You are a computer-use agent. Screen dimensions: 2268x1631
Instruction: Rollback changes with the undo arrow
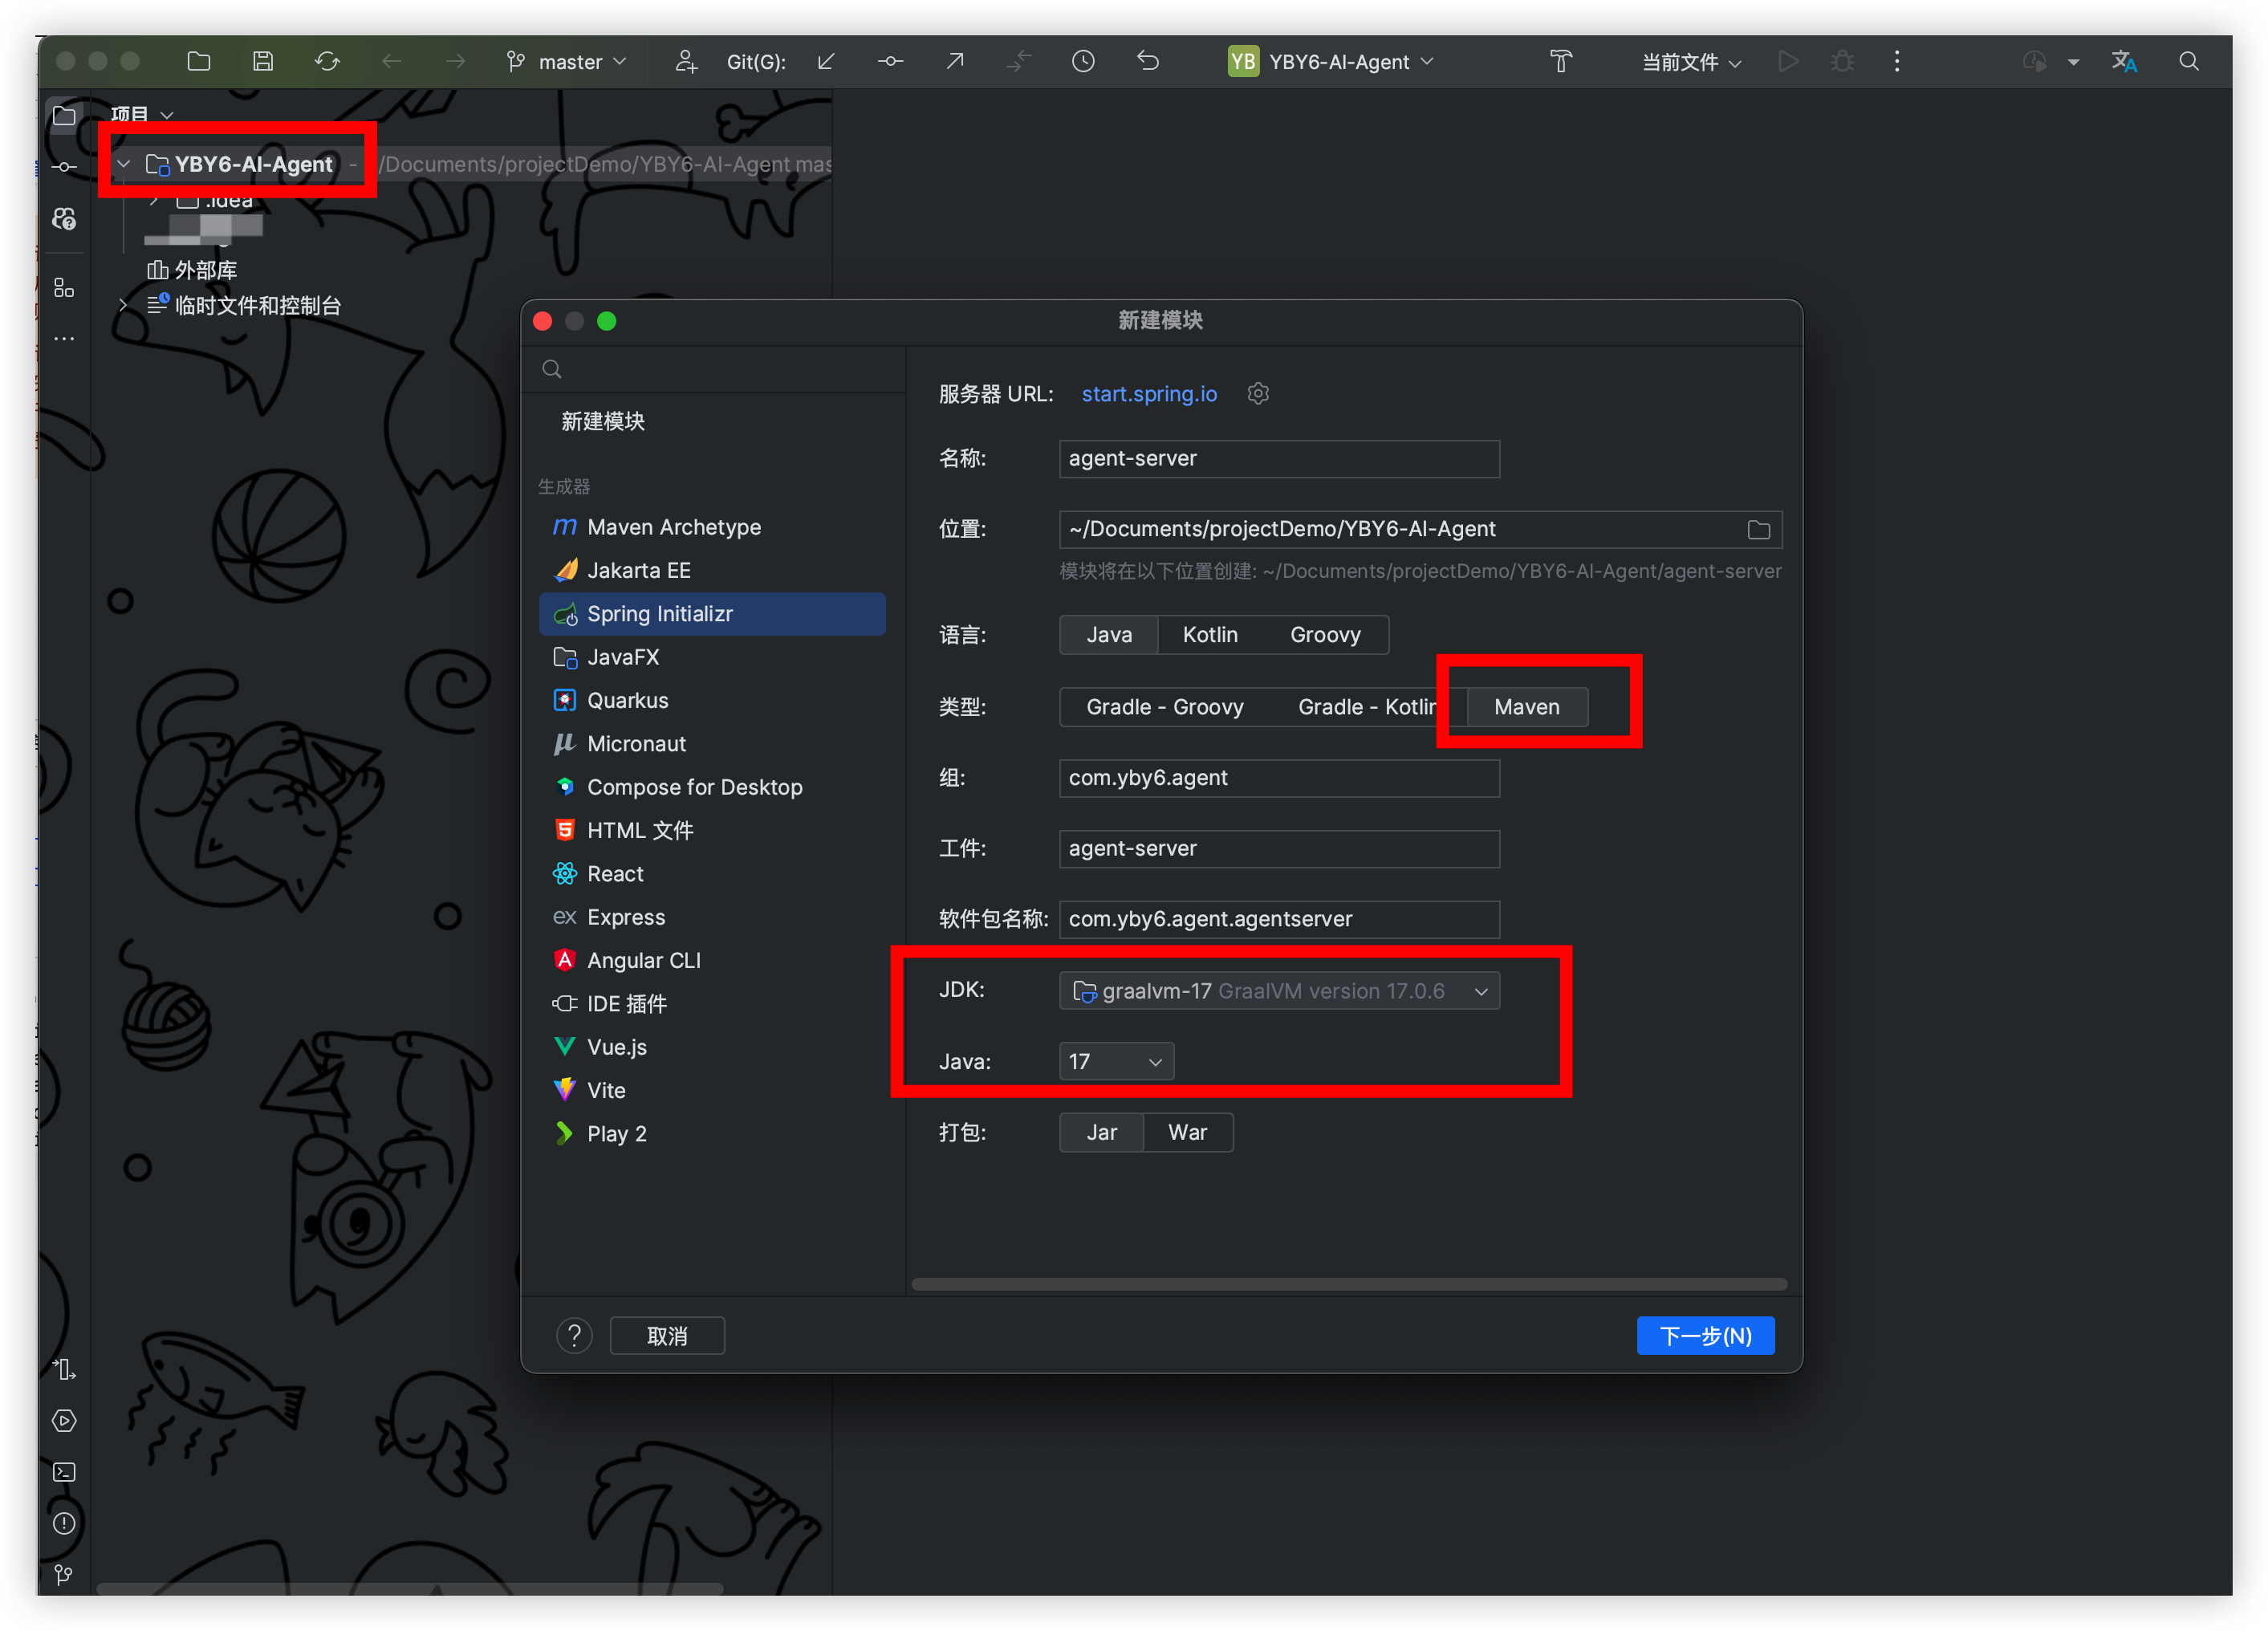(1148, 61)
